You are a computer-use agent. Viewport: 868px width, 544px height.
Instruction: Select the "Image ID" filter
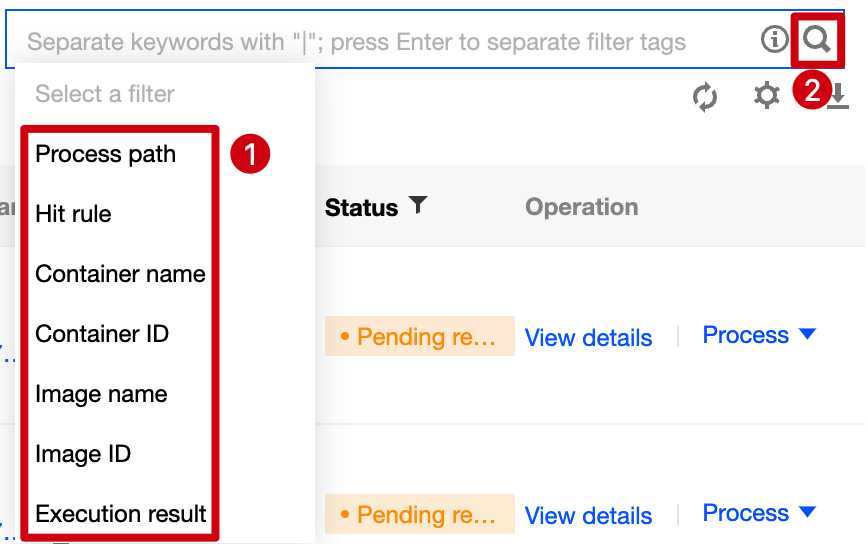coord(83,454)
